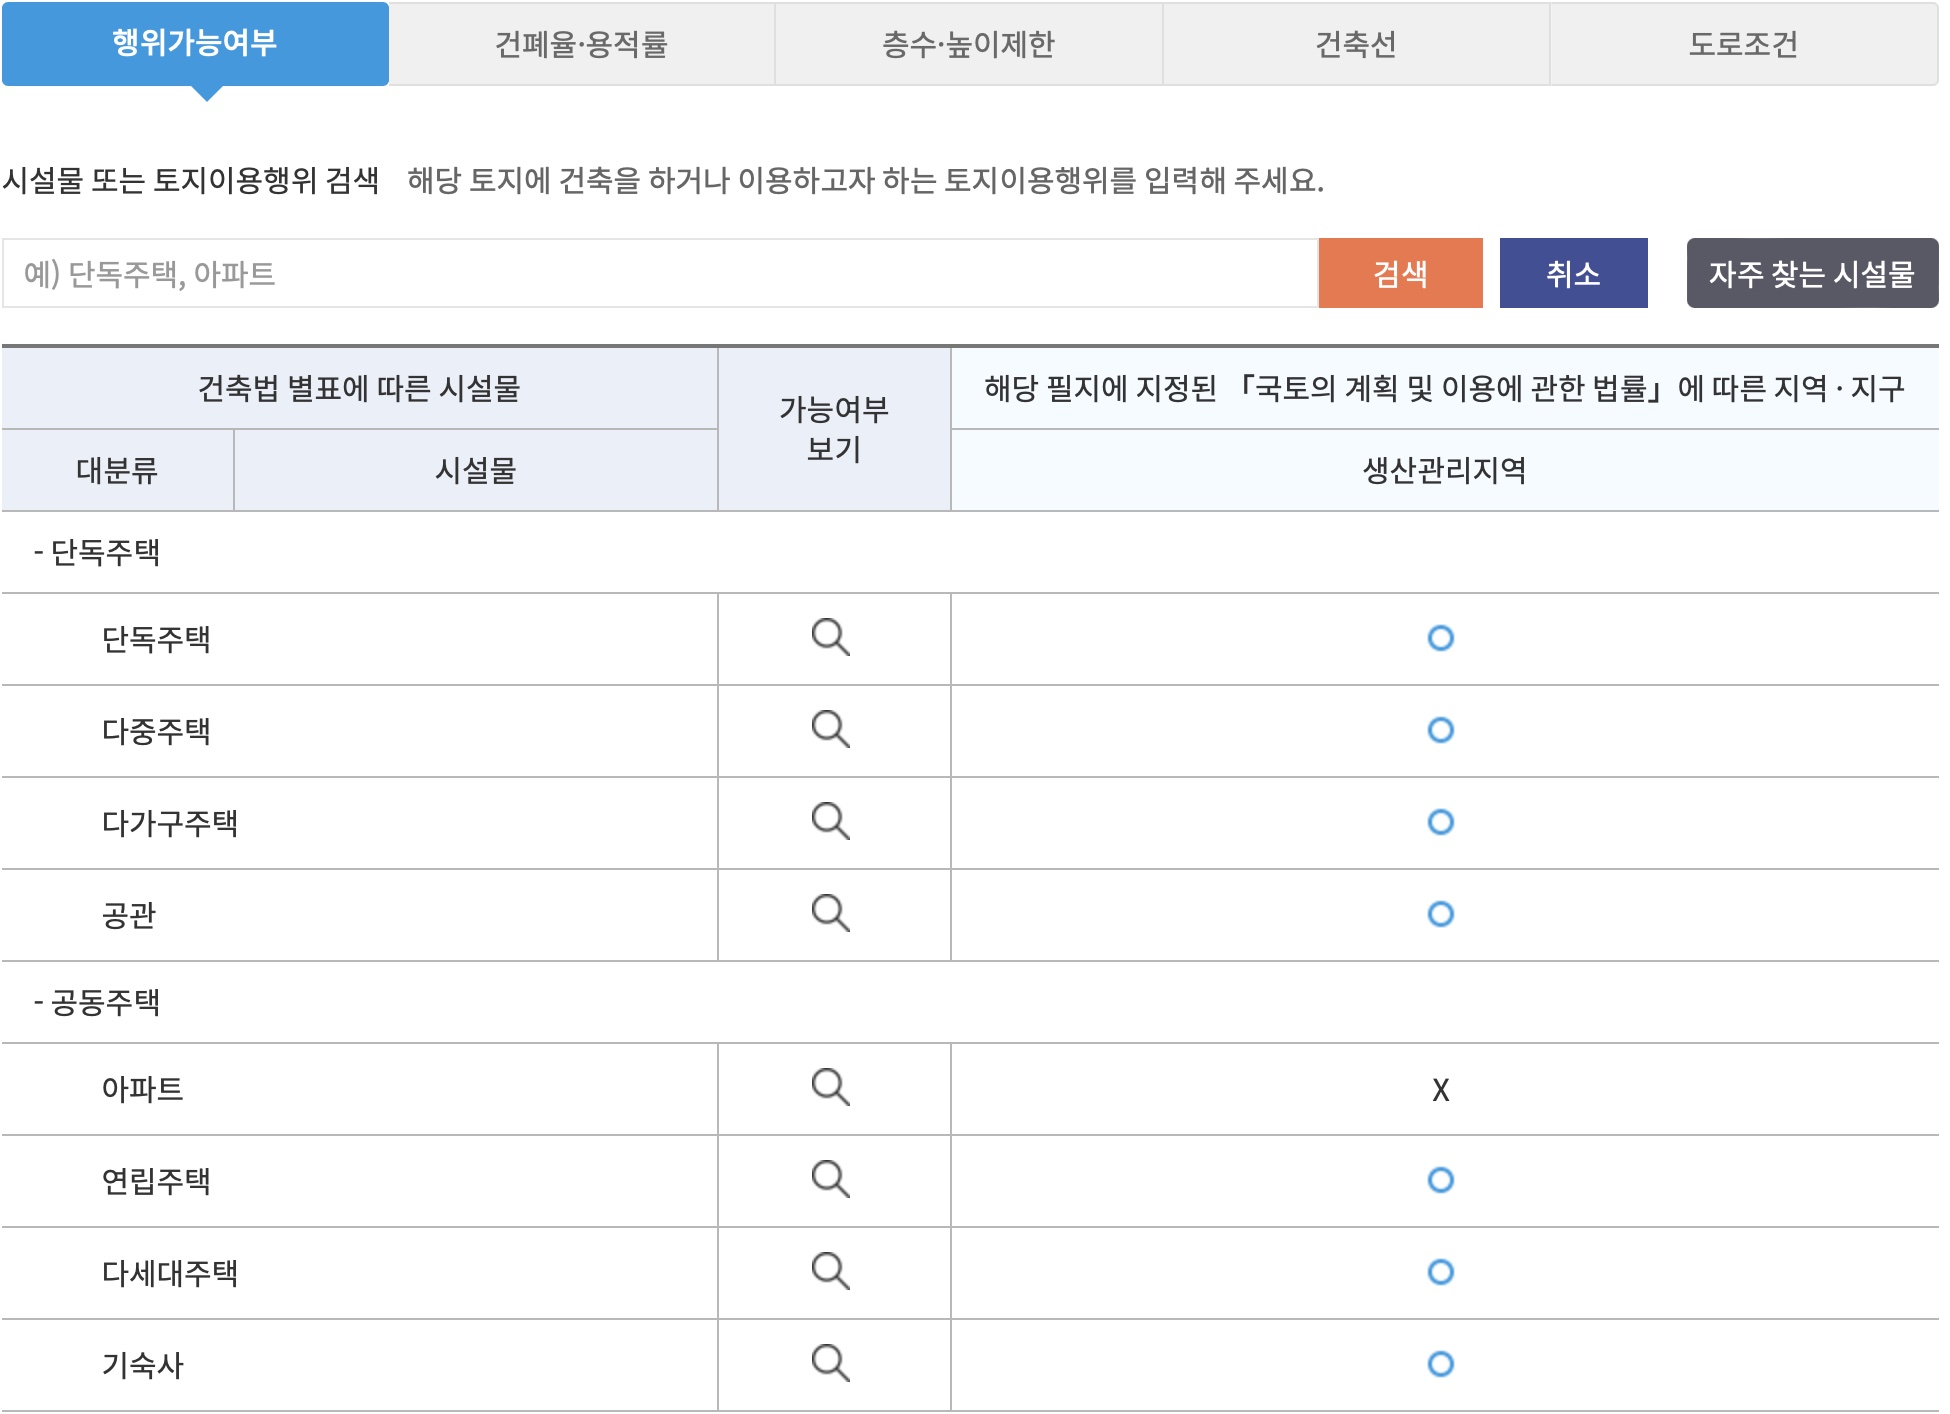This screenshot has width=1950, height=1414.
Task: Open 가능여부 보기 magnifier for 다중주택
Action: 834,731
